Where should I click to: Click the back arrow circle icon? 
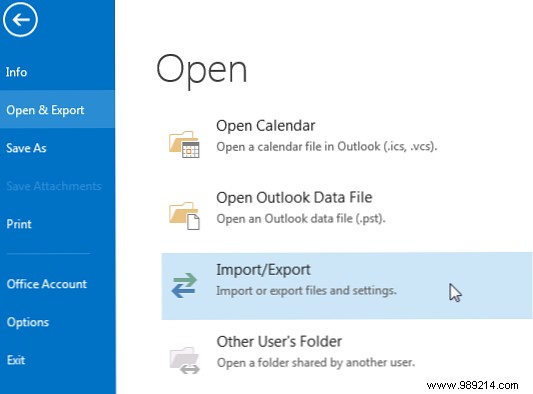(x=20, y=19)
